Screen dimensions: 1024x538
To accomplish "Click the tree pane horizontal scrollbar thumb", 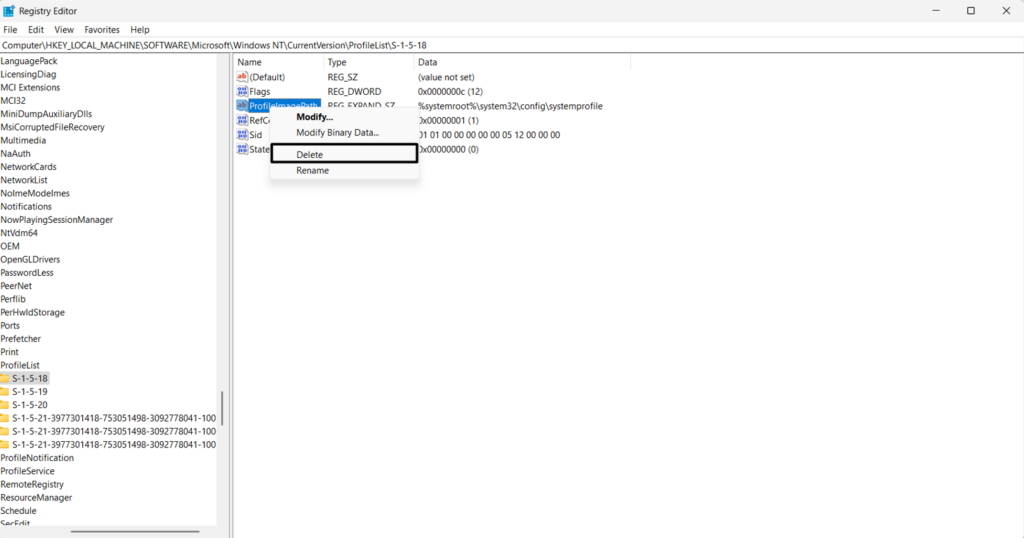I will 135,531.
